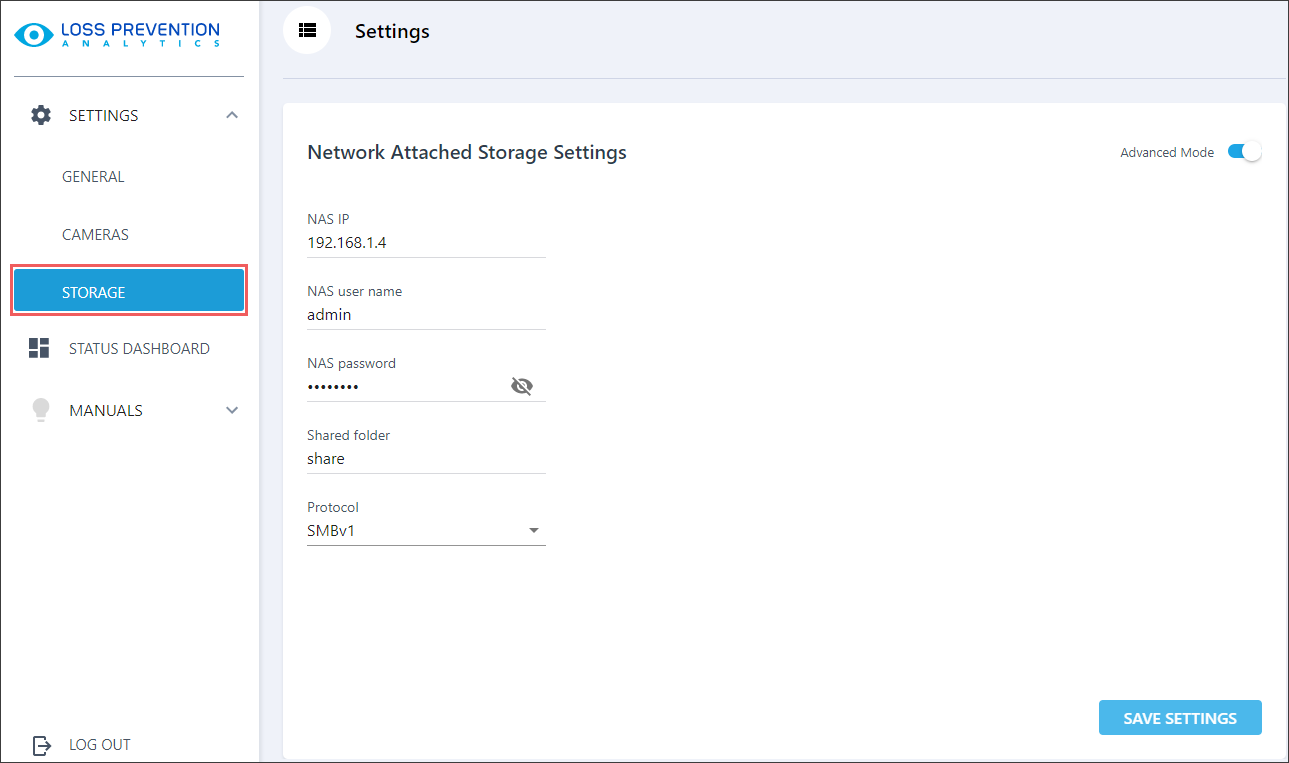Click the Loss Prevention Analytics eye logo
Viewport: 1289px width, 763px height.
point(34,35)
